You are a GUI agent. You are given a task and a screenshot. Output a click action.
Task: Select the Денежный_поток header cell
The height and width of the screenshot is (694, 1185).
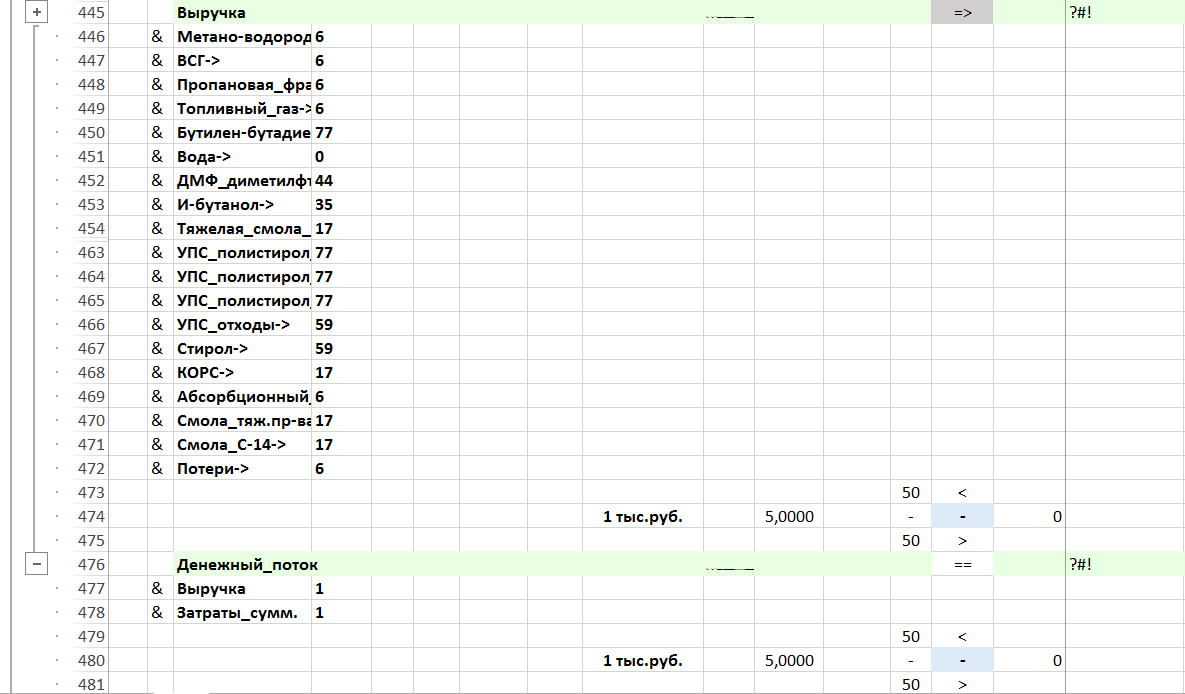click(242, 565)
